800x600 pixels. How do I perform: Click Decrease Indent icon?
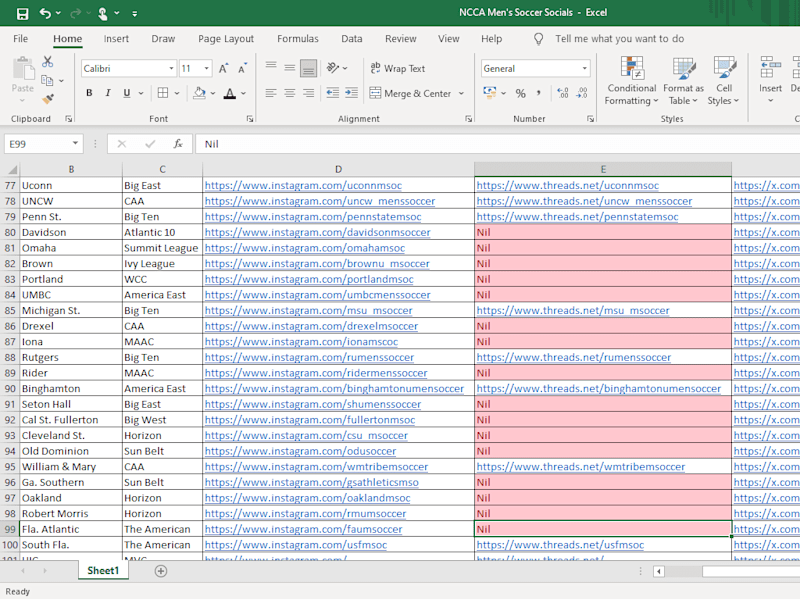[333, 93]
